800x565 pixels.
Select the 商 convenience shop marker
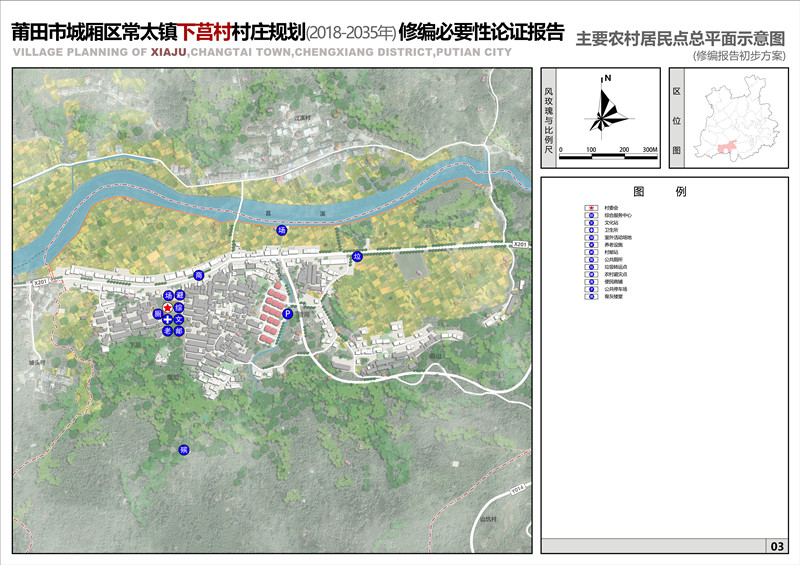[x=198, y=275]
